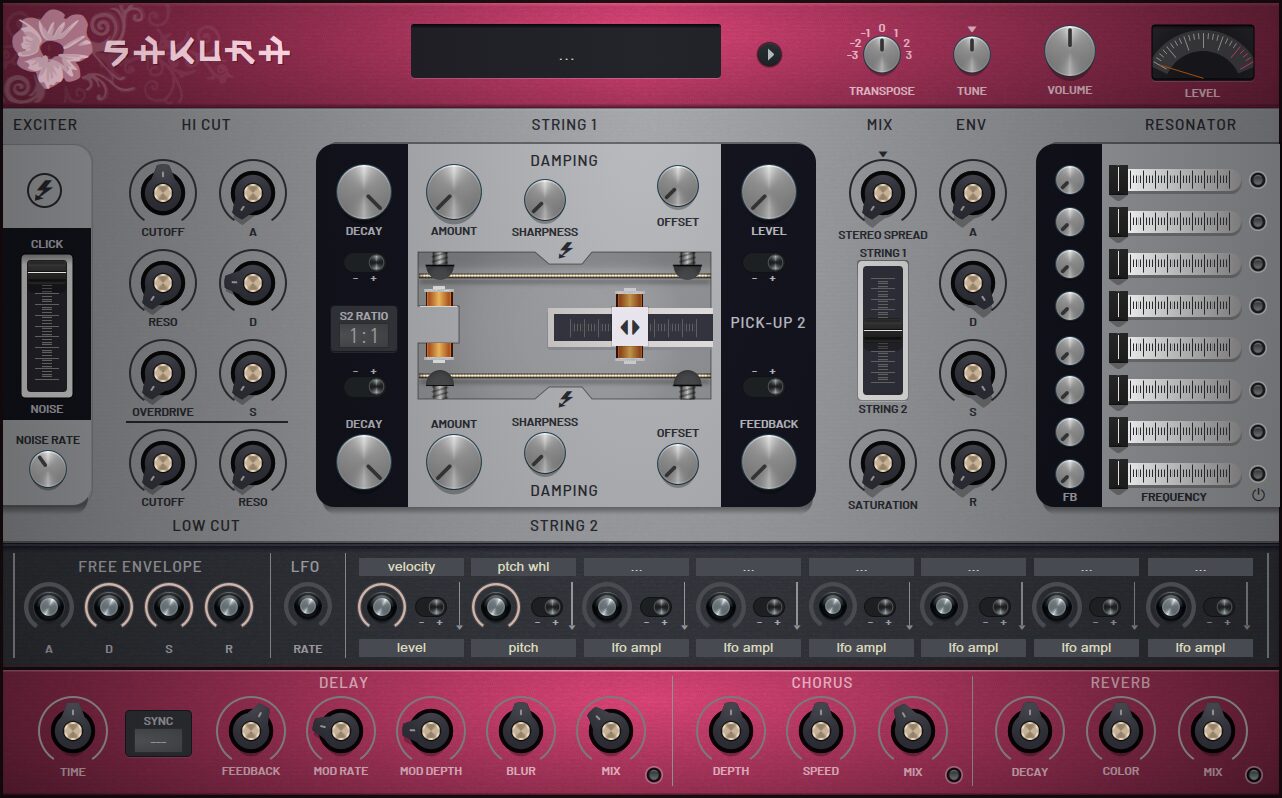The height and width of the screenshot is (798, 1282).
Task: Click the String 2 damping Offset knob
Action: click(678, 464)
